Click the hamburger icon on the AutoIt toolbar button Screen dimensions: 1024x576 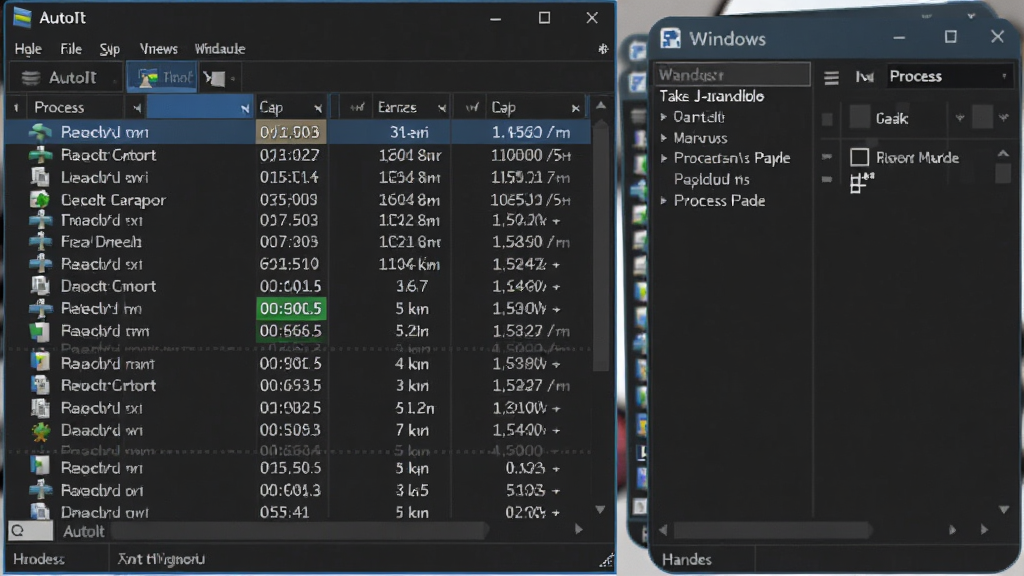click(x=31, y=78)
